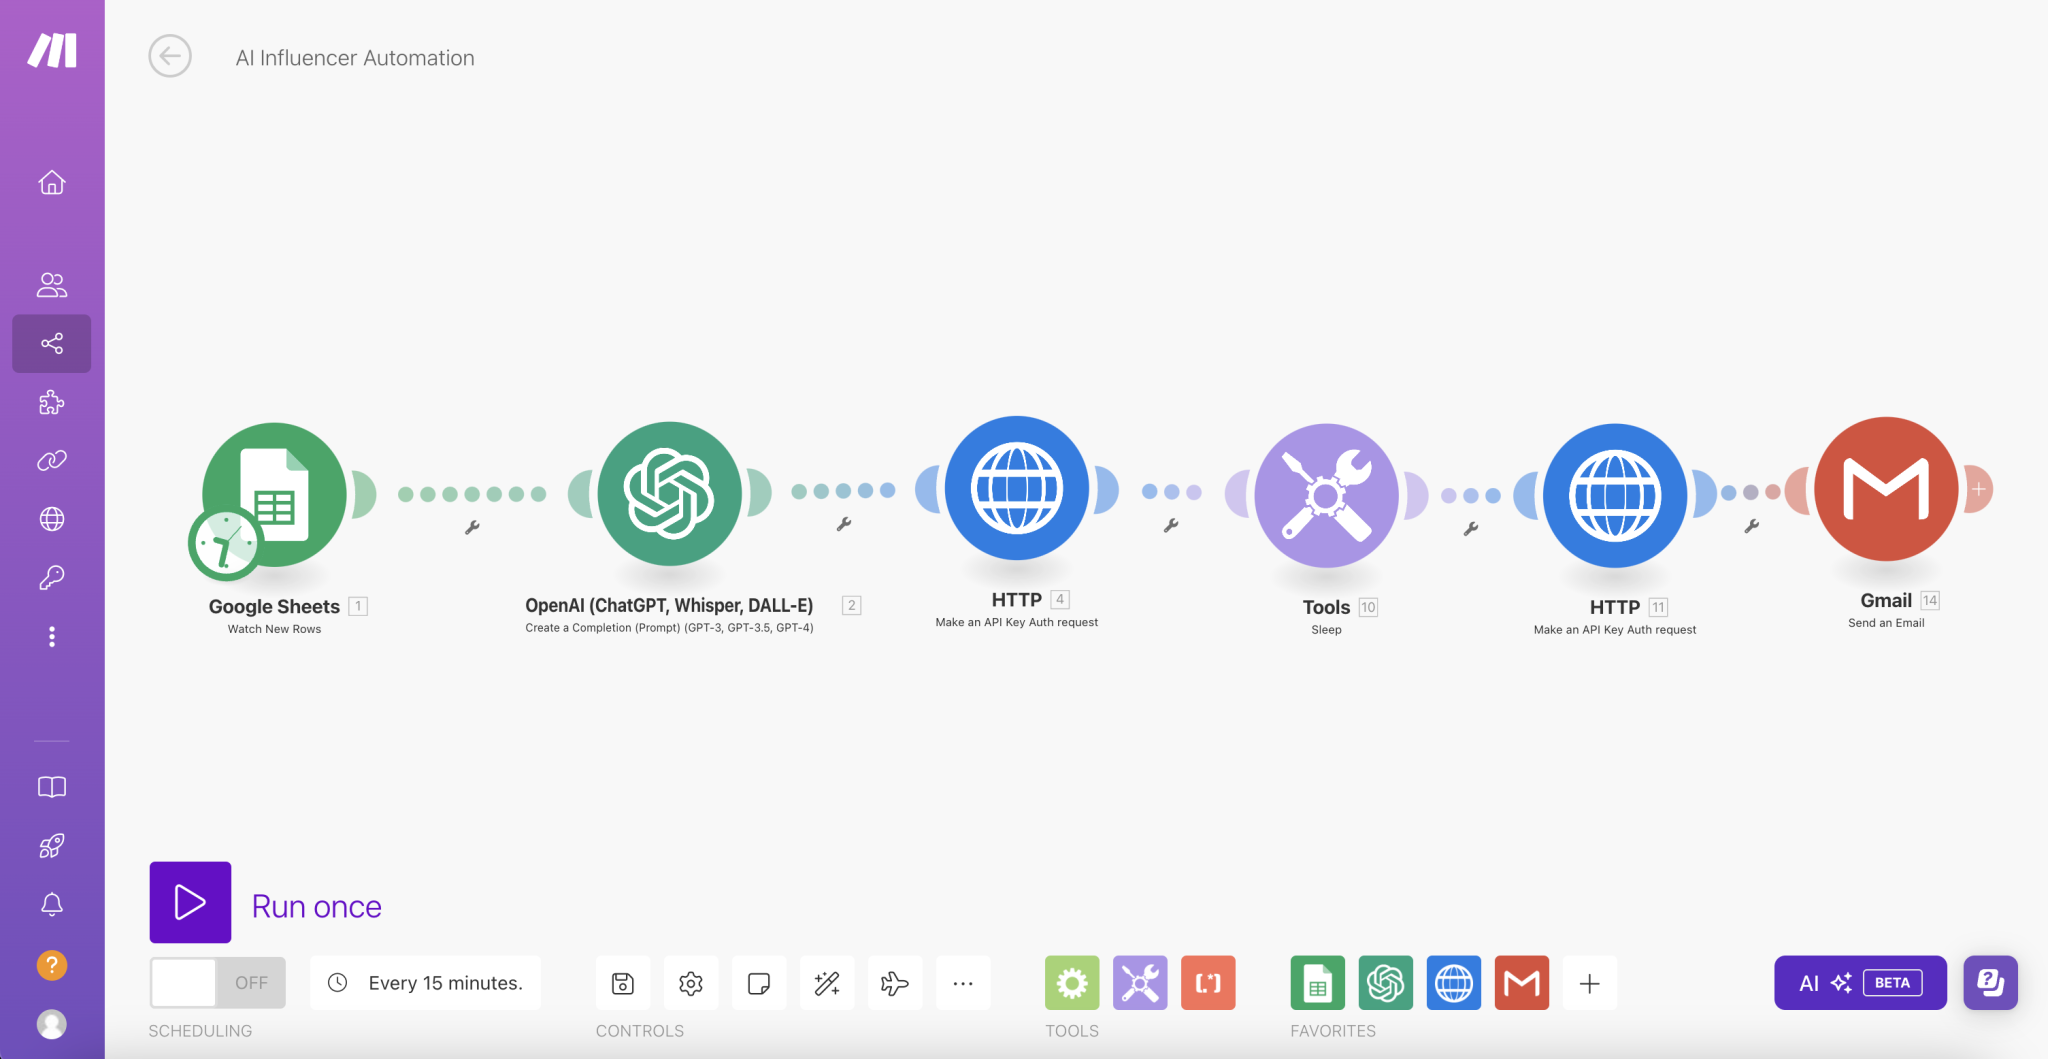Open the Gmail Send an Email module
Viewport: 2048px width, 1059px height.
coord(1886,489)
